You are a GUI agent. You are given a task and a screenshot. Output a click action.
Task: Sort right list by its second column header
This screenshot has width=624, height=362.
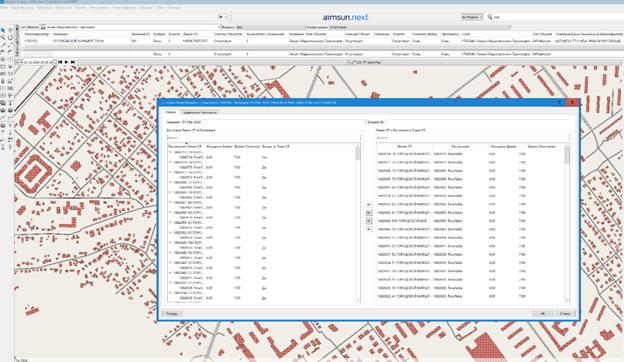[460, 146]
